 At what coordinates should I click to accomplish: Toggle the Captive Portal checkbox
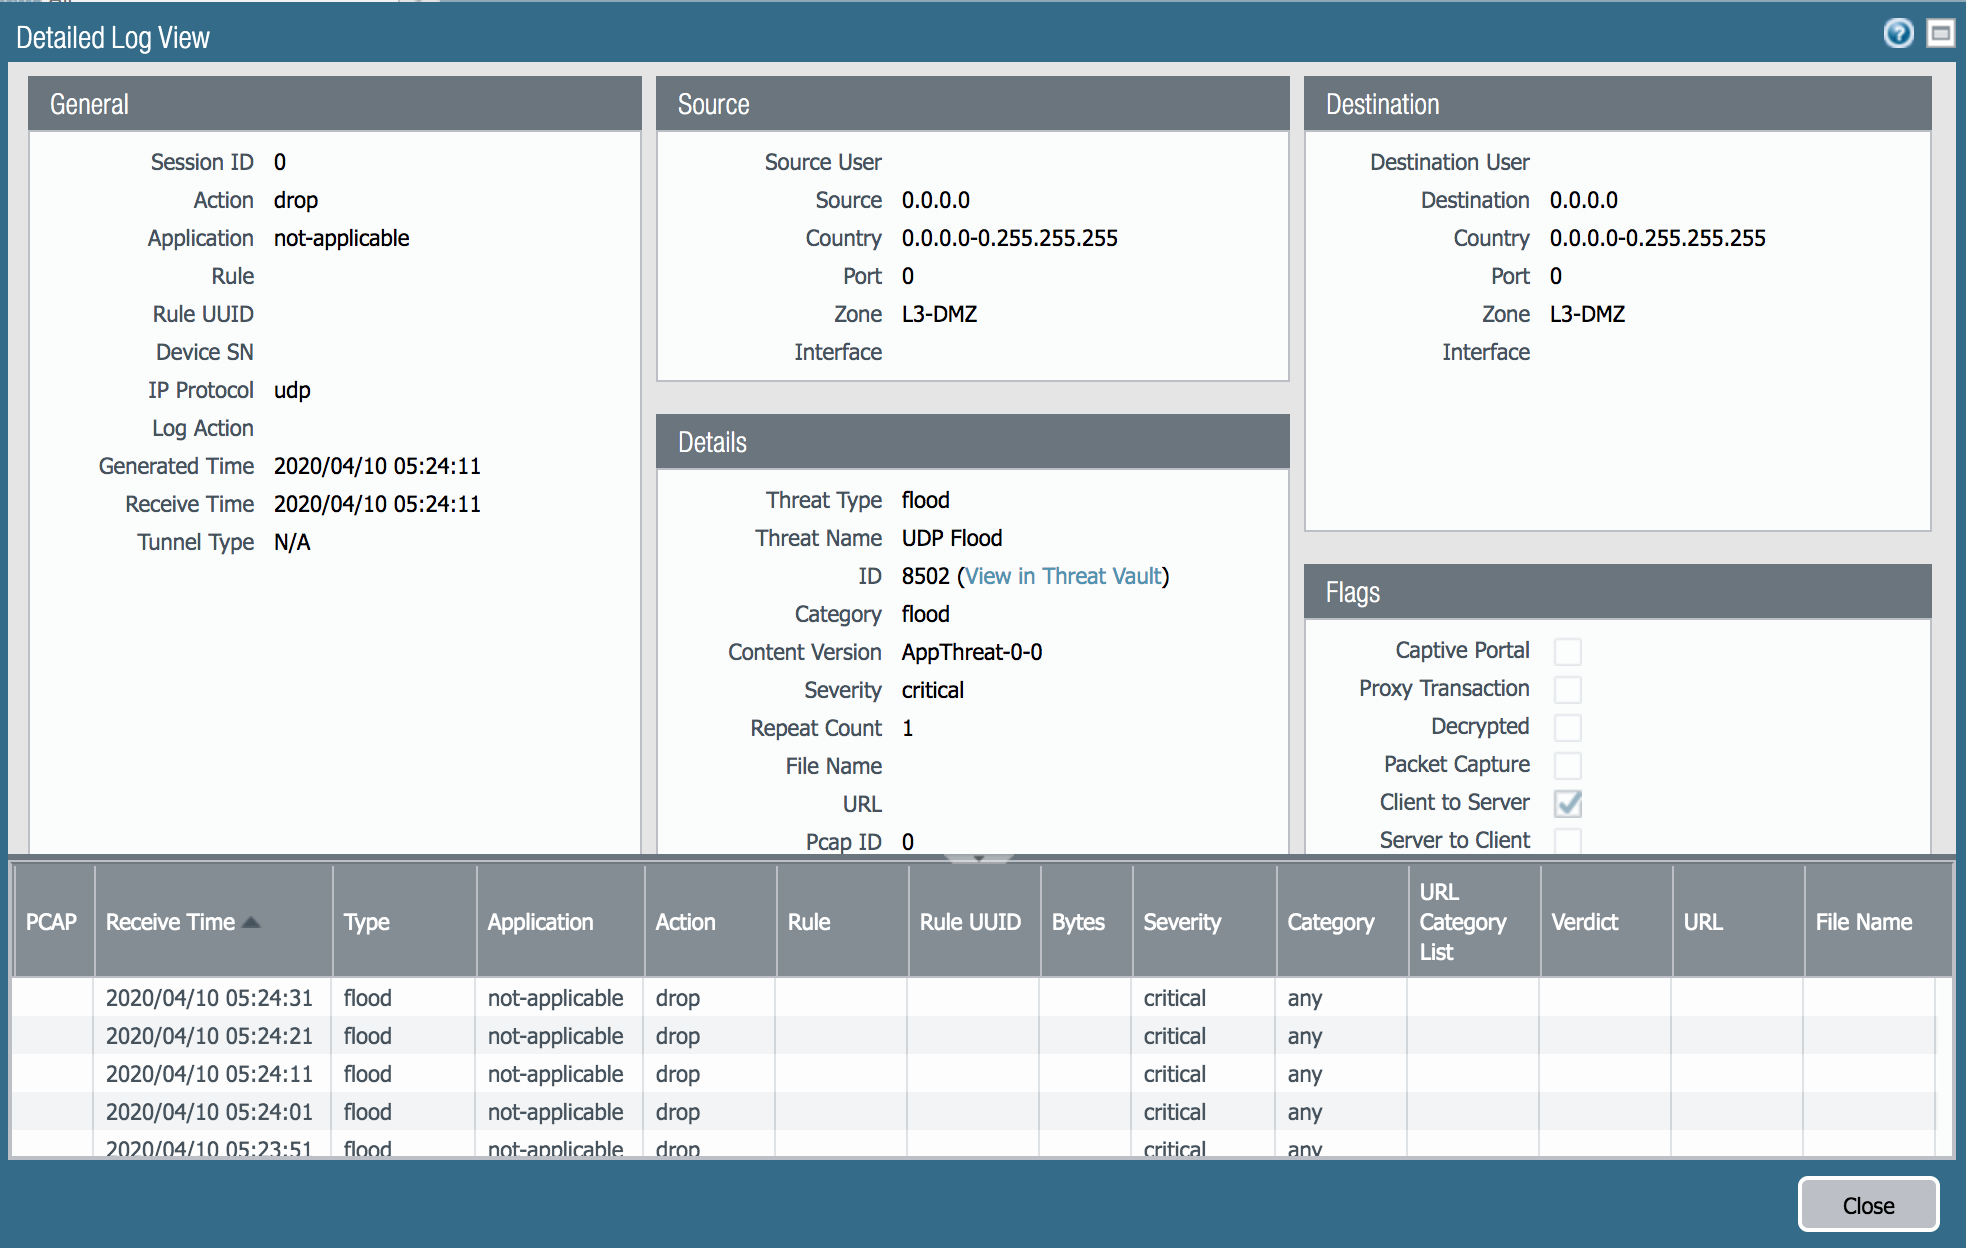click(x=1567, y=652)
